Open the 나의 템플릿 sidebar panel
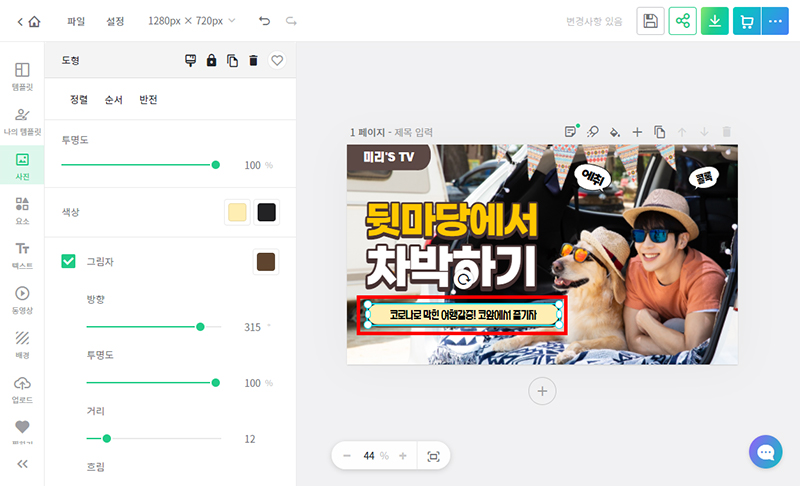The image size is (800, 486). point(22,121)
